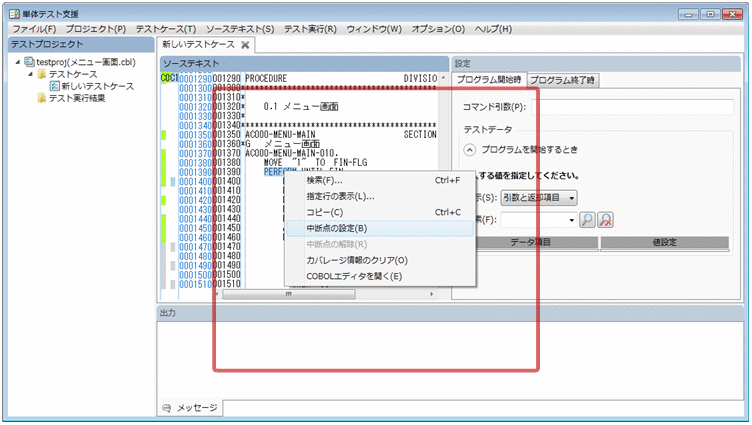
Task: Choose コピー(C) from context menu
Action: click(x=380, y=212)
